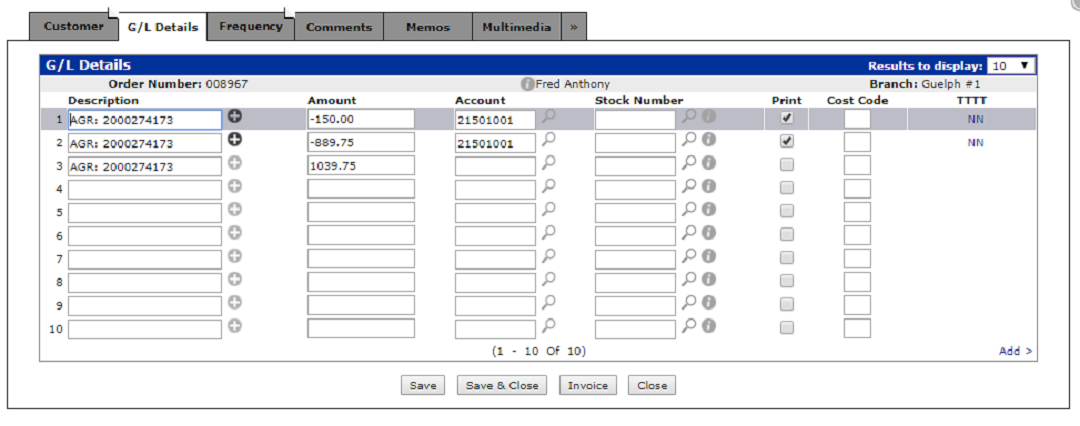
Task: Click stock info icon on row 8
Action: pos(709,279)
